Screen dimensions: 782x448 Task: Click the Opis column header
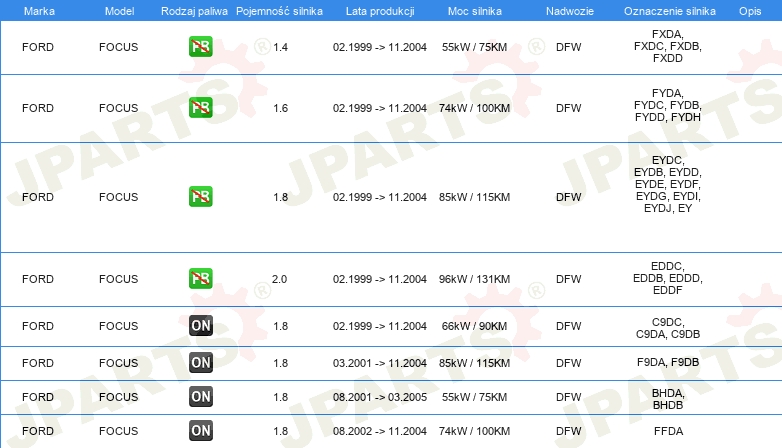click(x=750, y=11)
